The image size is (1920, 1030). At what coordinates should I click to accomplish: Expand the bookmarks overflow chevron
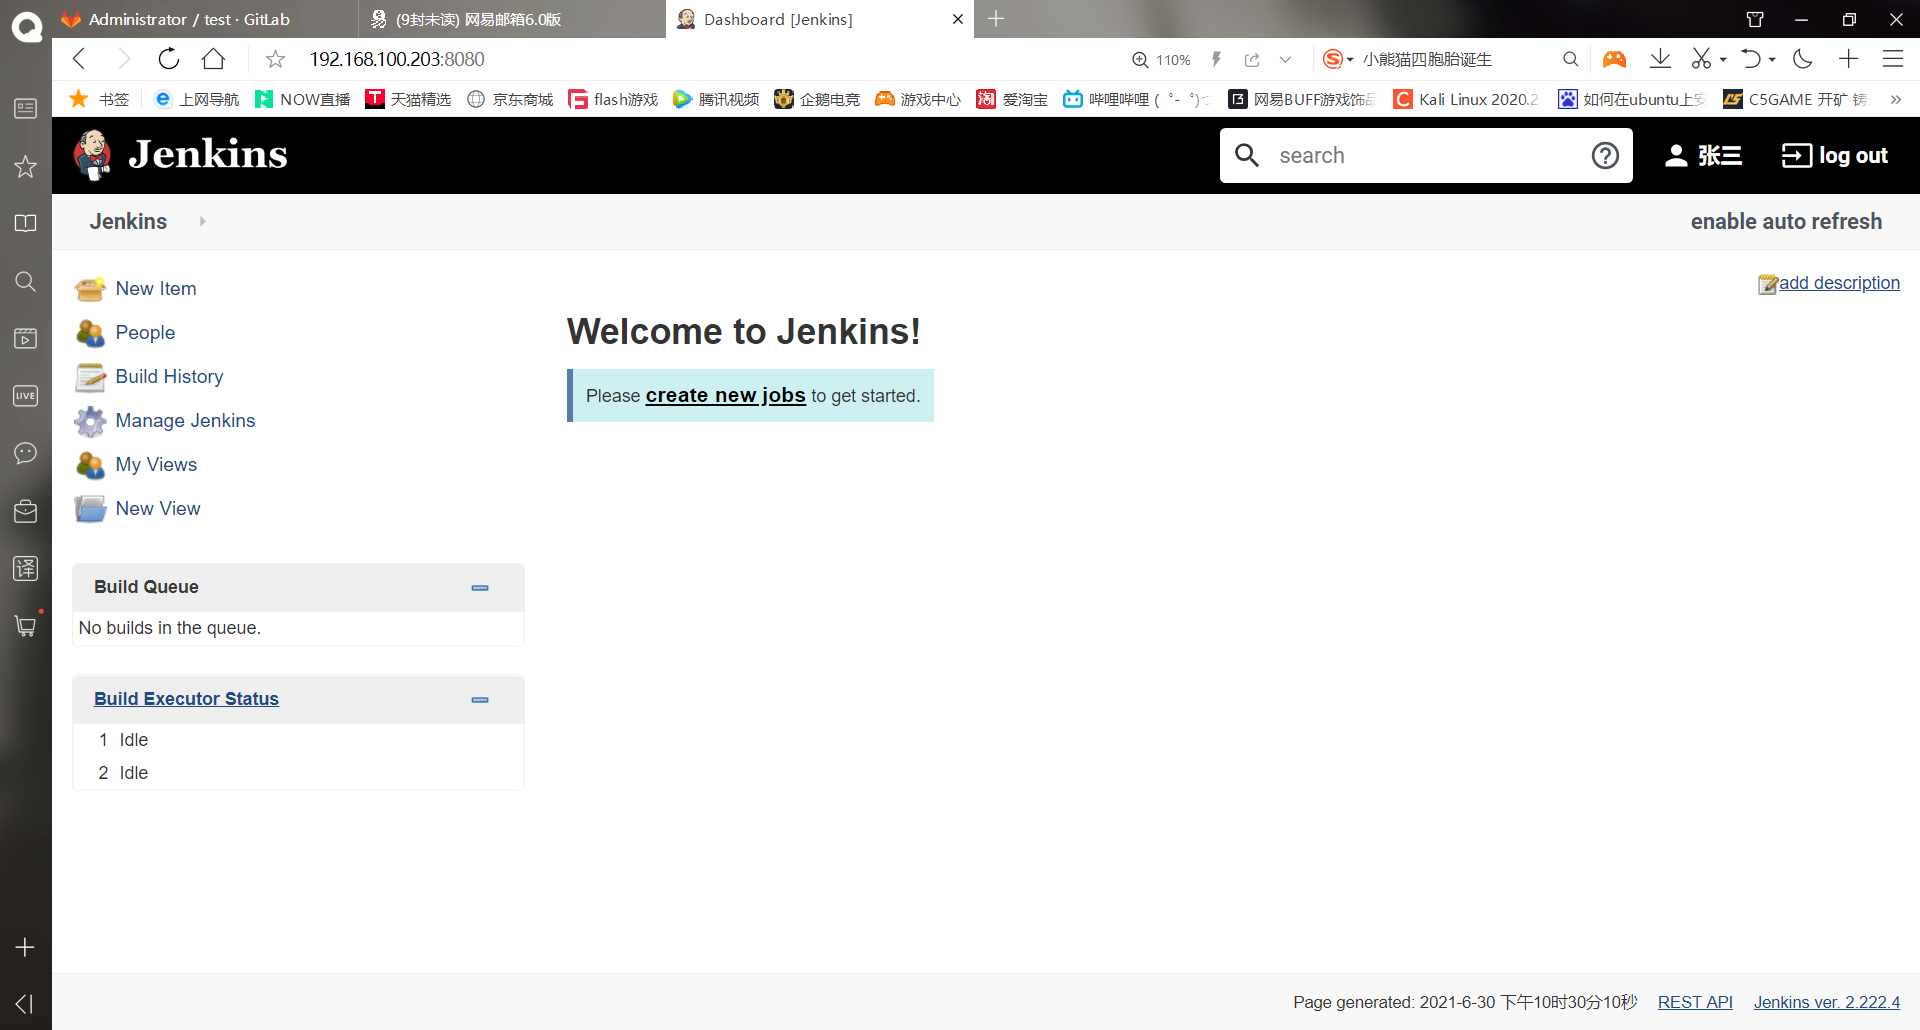click(1897, 99)
